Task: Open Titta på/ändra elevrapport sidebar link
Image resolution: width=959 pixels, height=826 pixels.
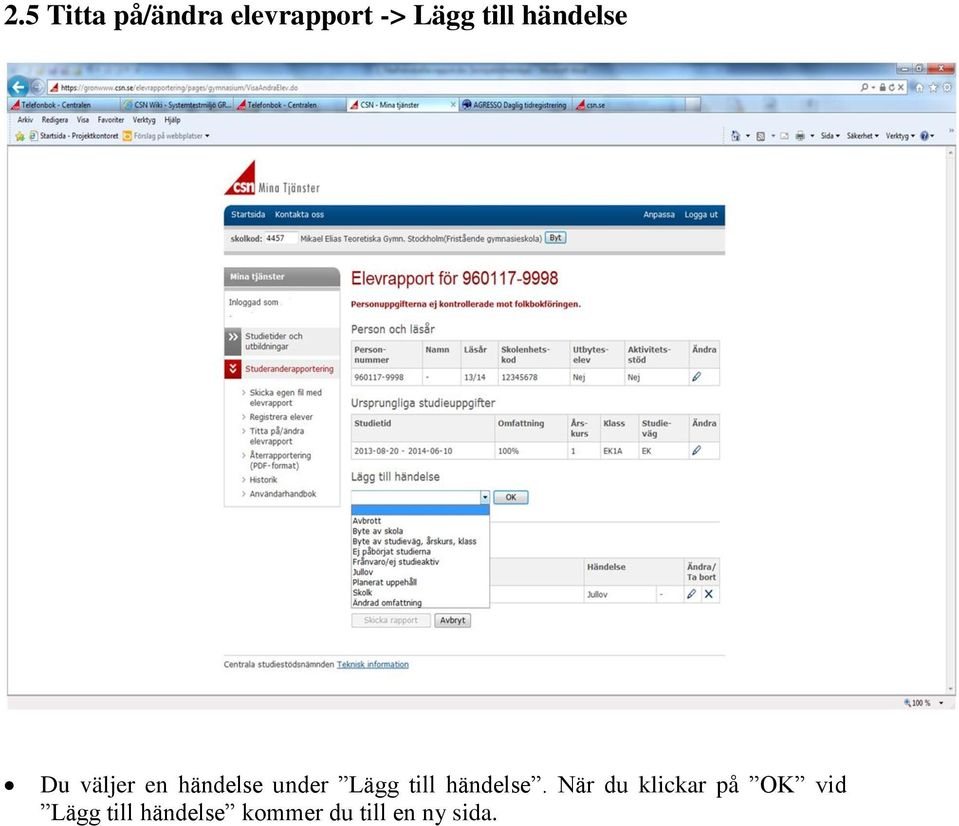Action: click(x=276, y=436)
